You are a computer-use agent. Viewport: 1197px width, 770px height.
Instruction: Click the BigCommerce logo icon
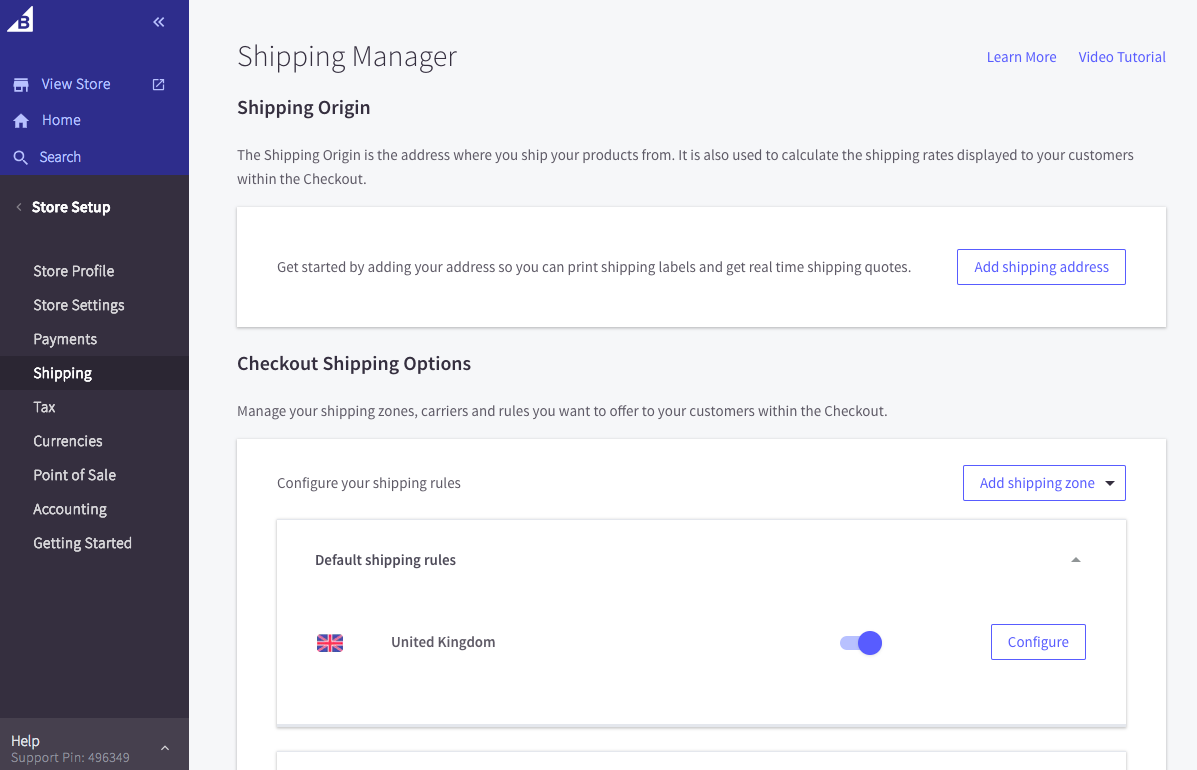pos(20,19)
